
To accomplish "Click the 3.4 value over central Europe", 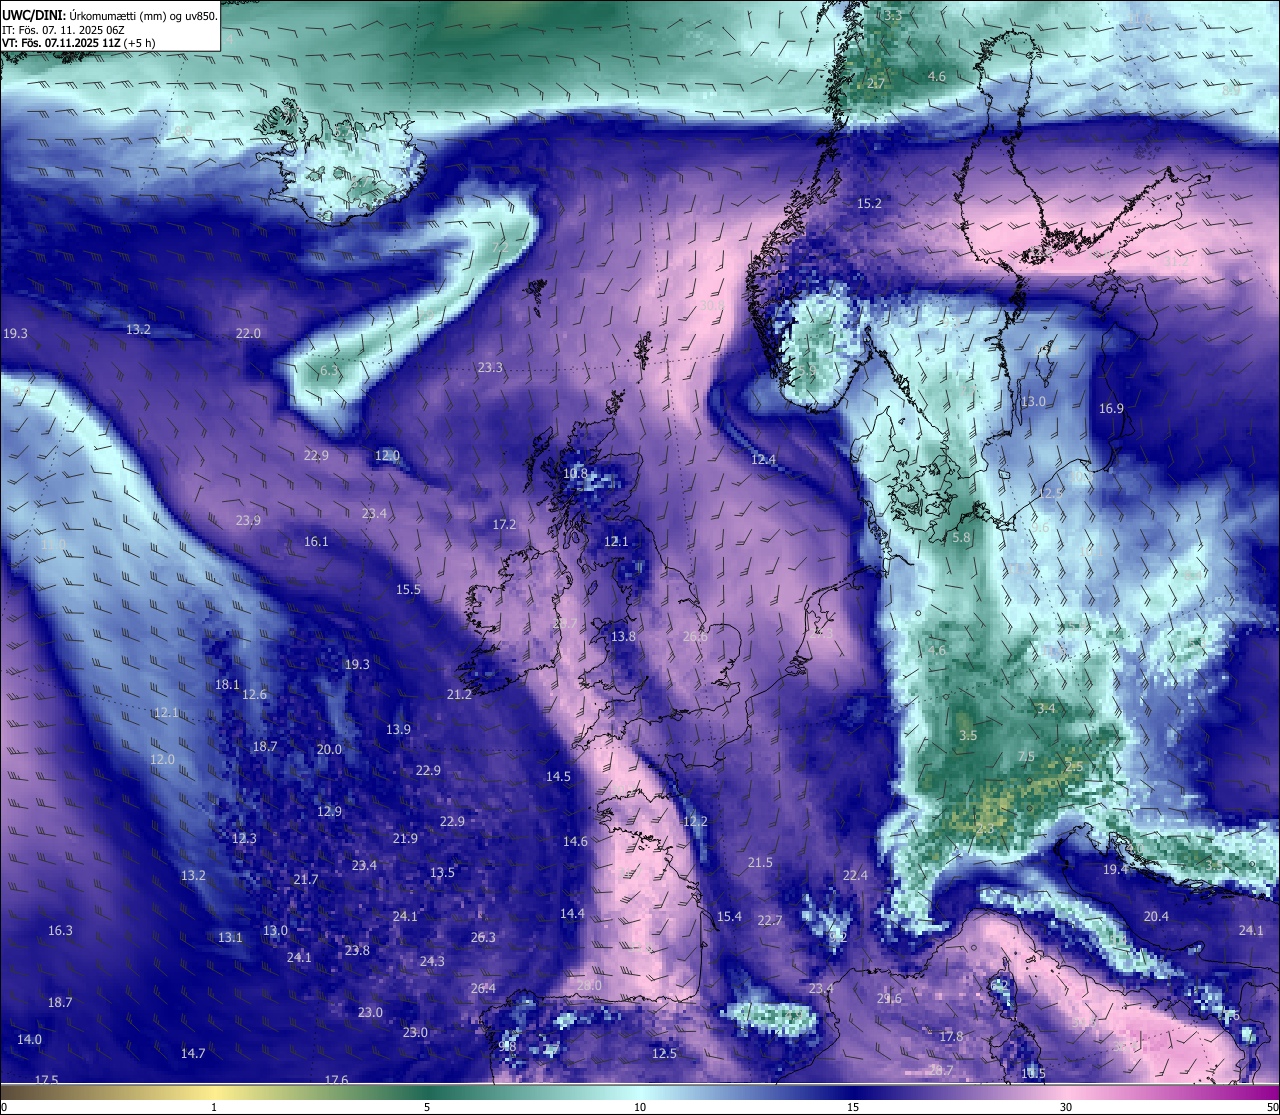I will pos(1046,708).
